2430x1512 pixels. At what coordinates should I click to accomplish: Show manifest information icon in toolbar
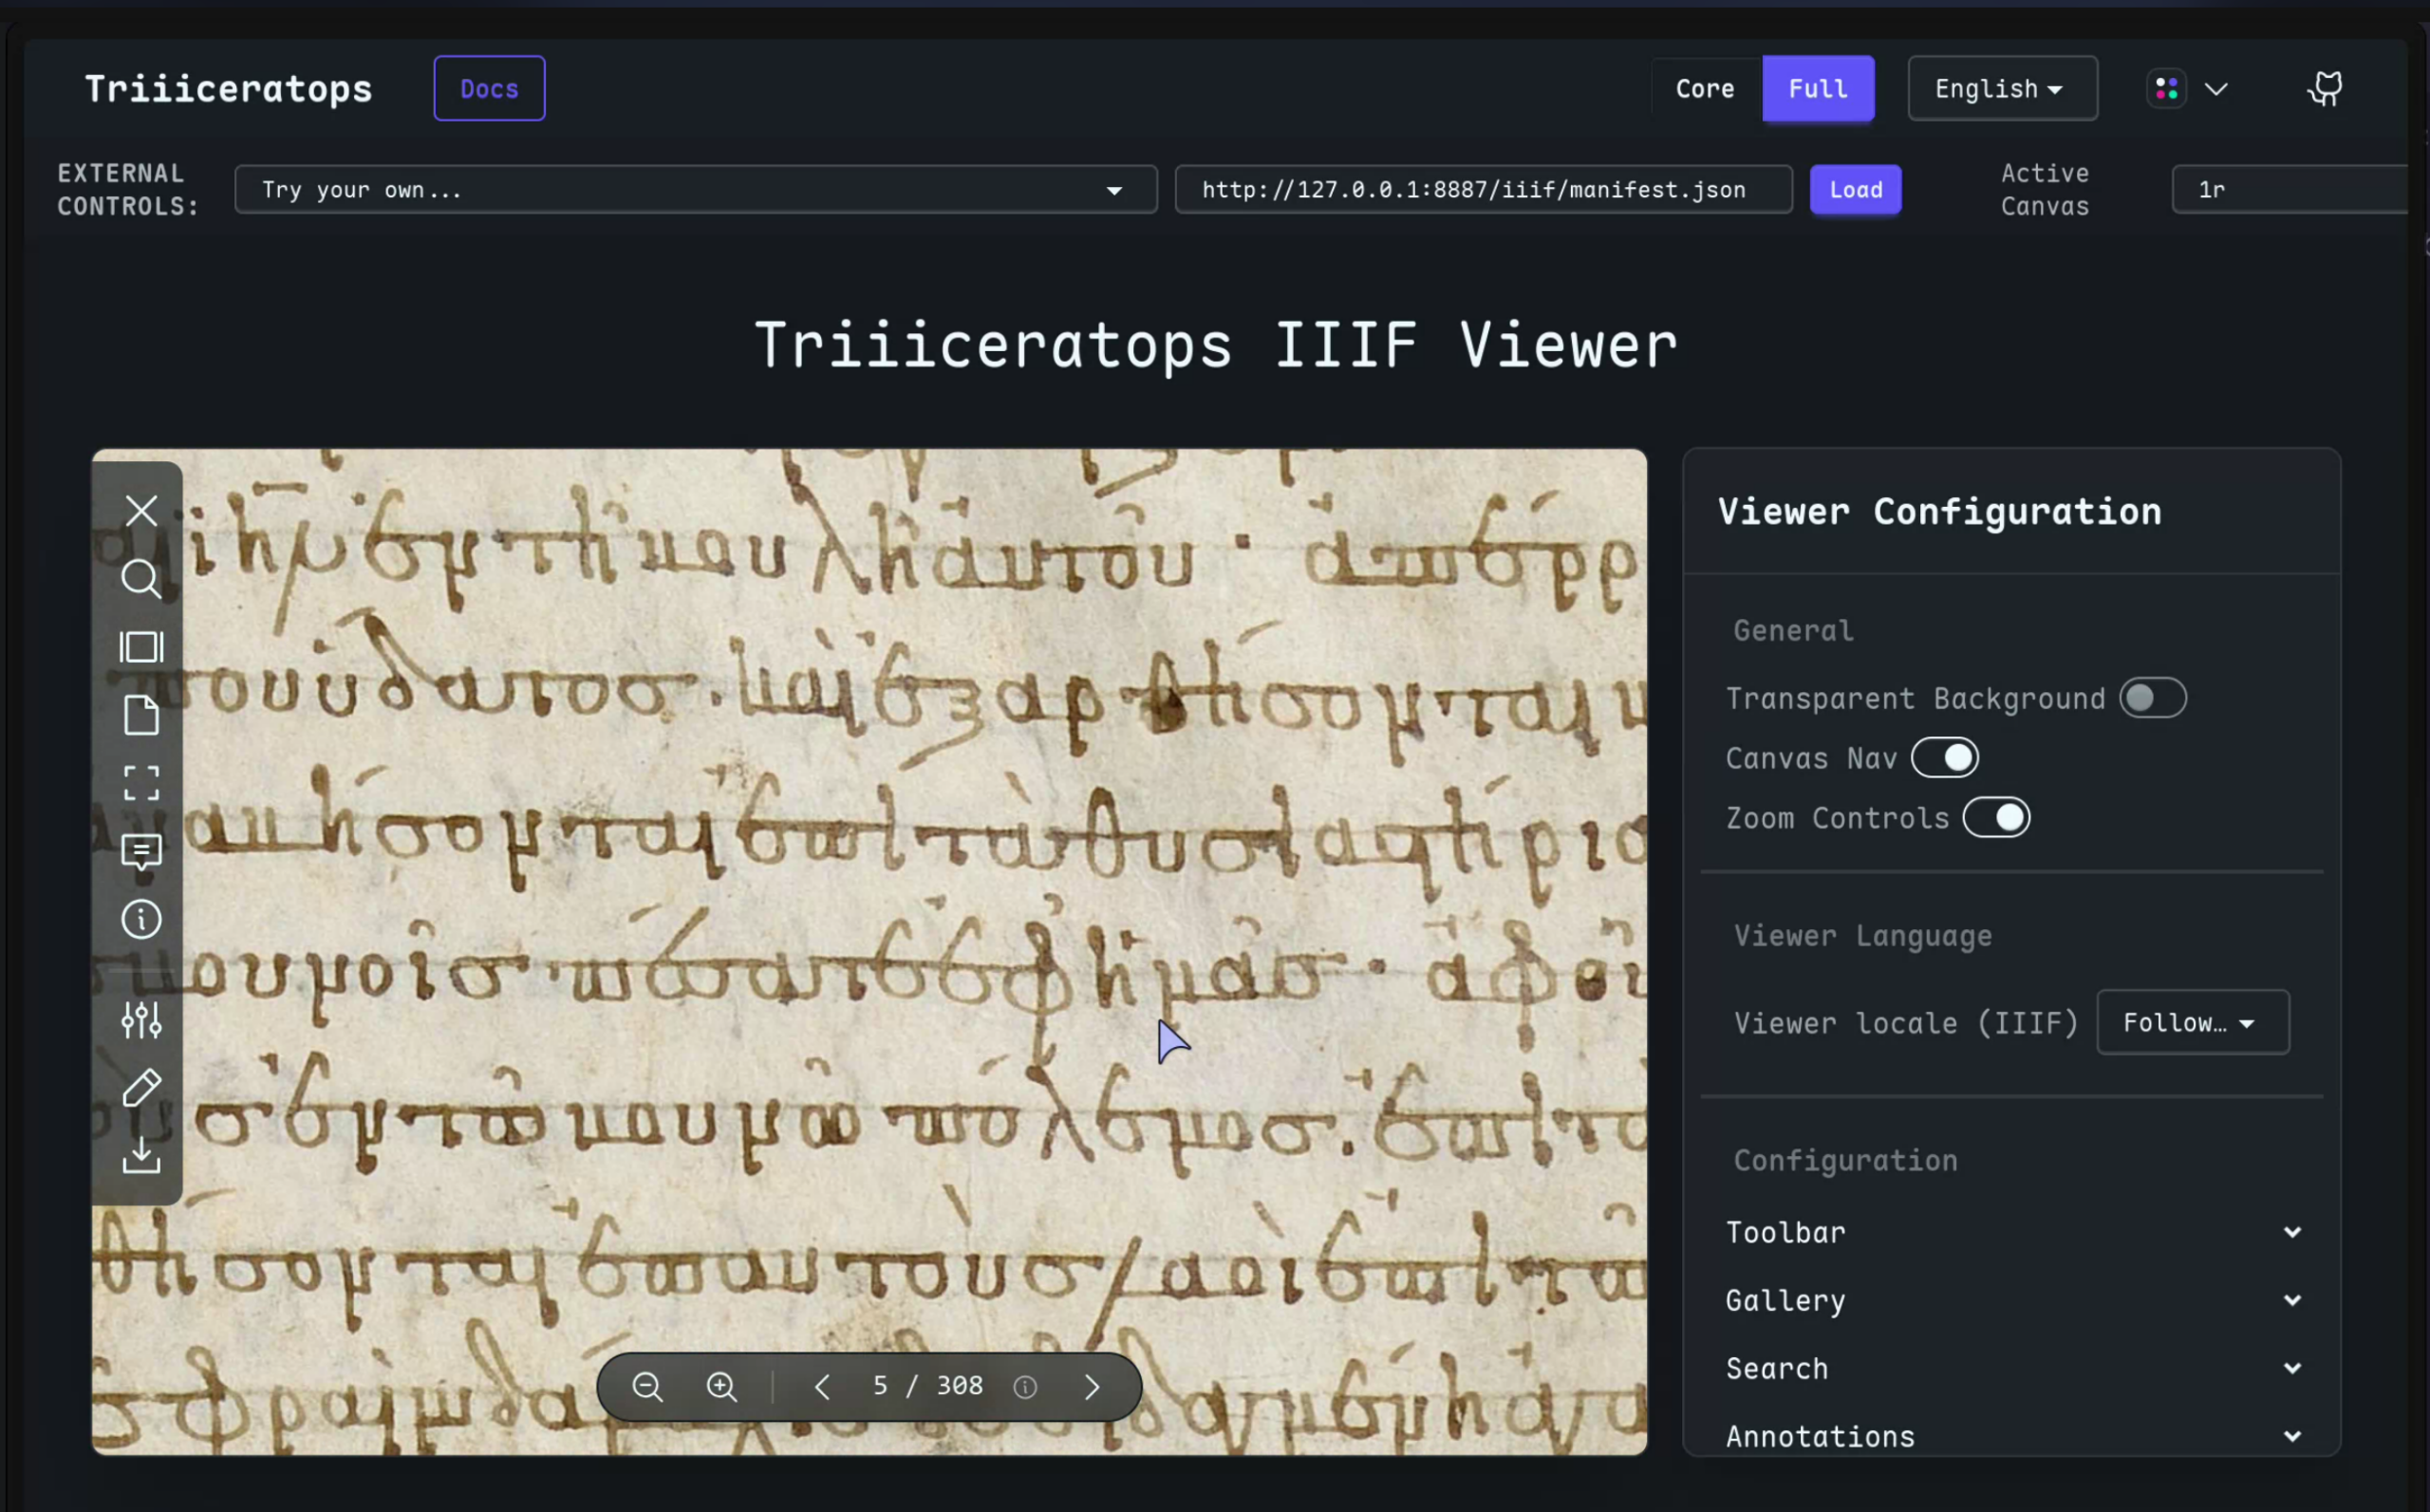(141, 919)
